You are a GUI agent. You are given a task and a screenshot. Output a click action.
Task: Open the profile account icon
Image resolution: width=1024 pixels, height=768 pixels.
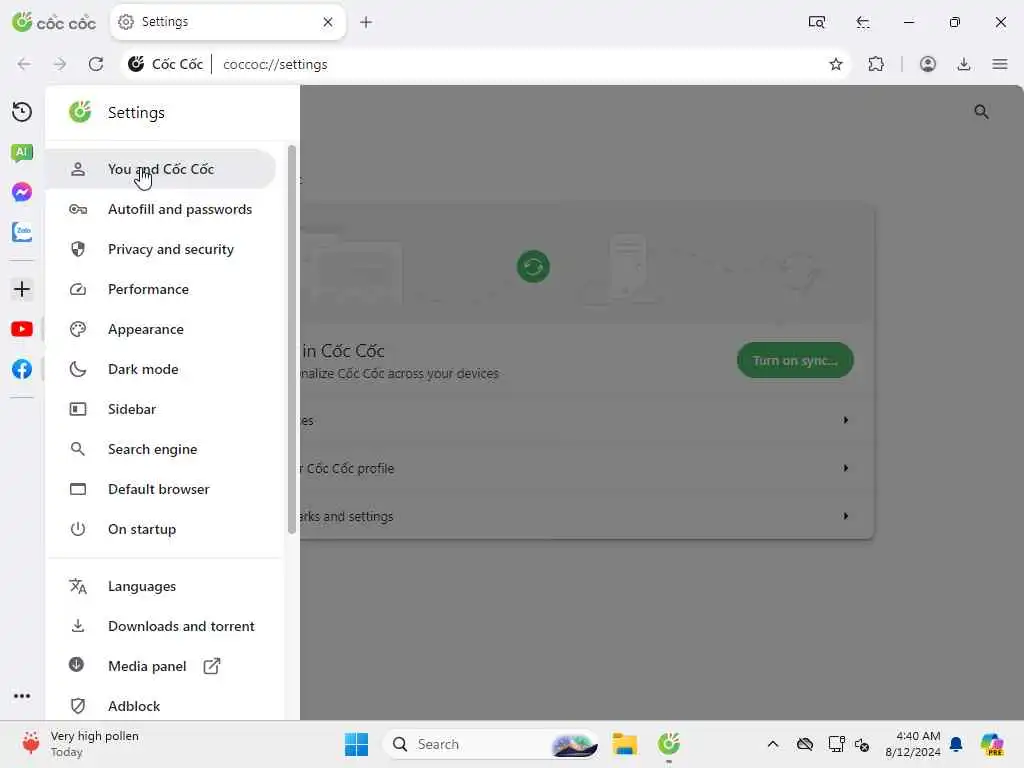coord(927,64)
